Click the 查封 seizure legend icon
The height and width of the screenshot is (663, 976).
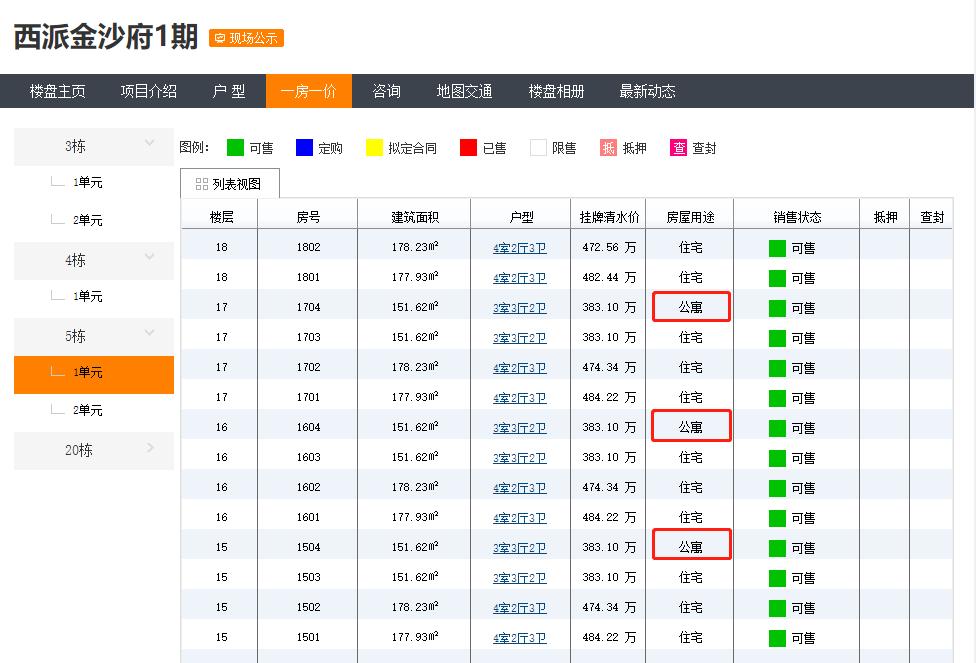[x=679, y=148]
